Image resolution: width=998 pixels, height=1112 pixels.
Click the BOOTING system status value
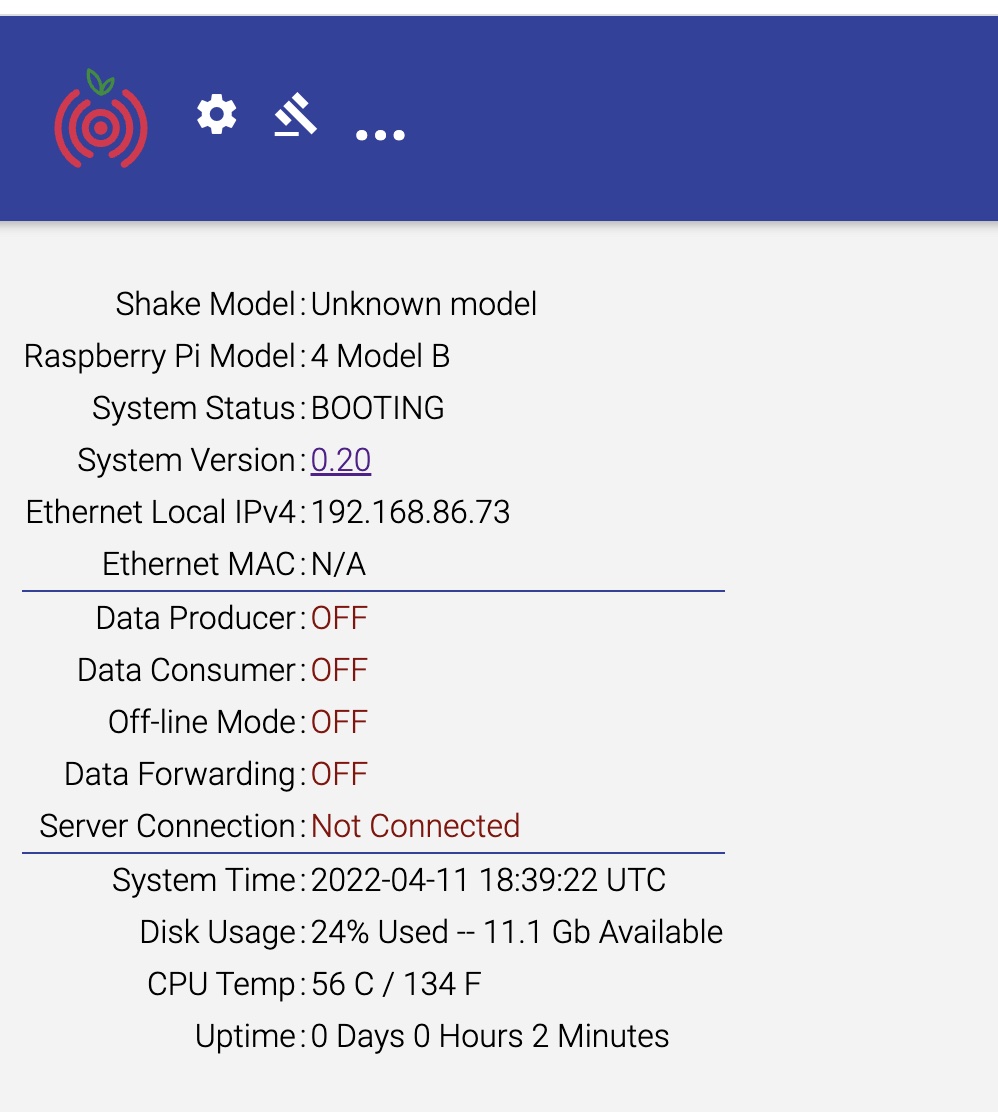coord(377,408)
